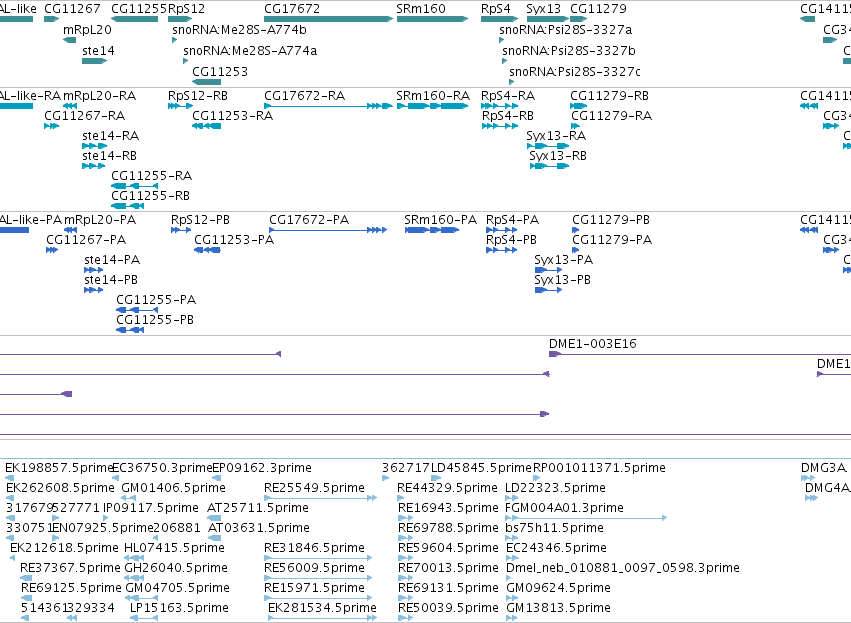Select protein CG11255-PA

pyautogui.click(x=156, y=300)
